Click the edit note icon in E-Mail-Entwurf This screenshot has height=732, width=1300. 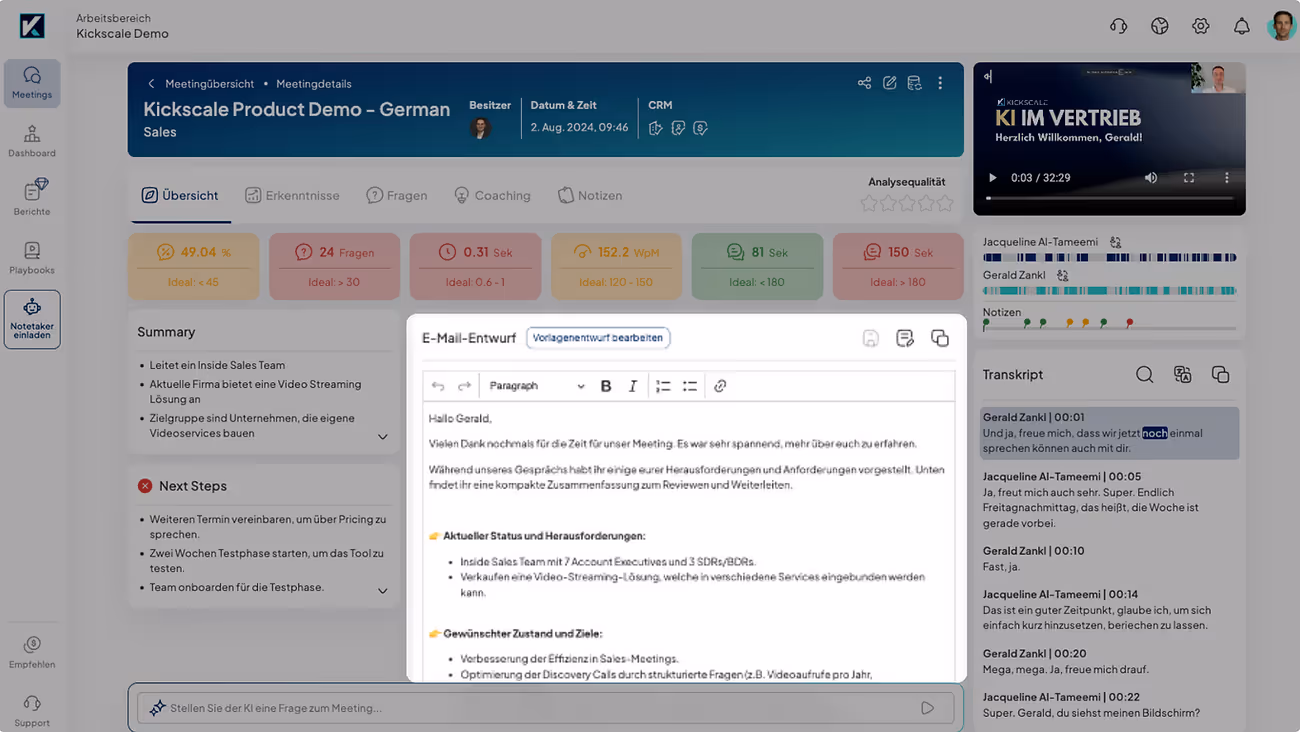905,338
